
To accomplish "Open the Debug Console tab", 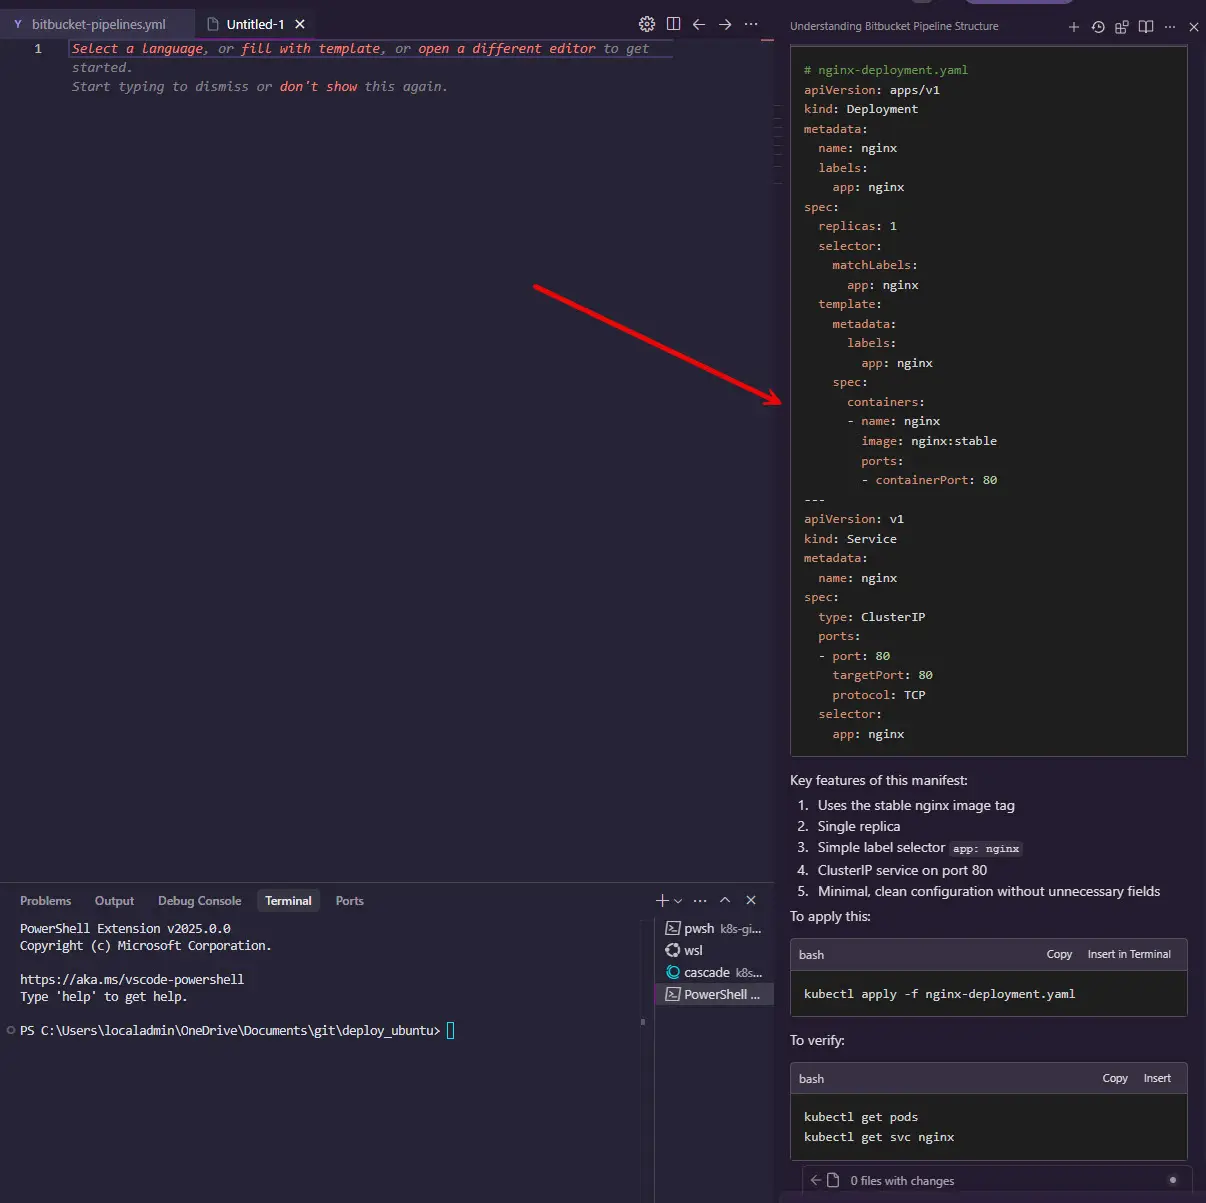I will pos(199,901).
